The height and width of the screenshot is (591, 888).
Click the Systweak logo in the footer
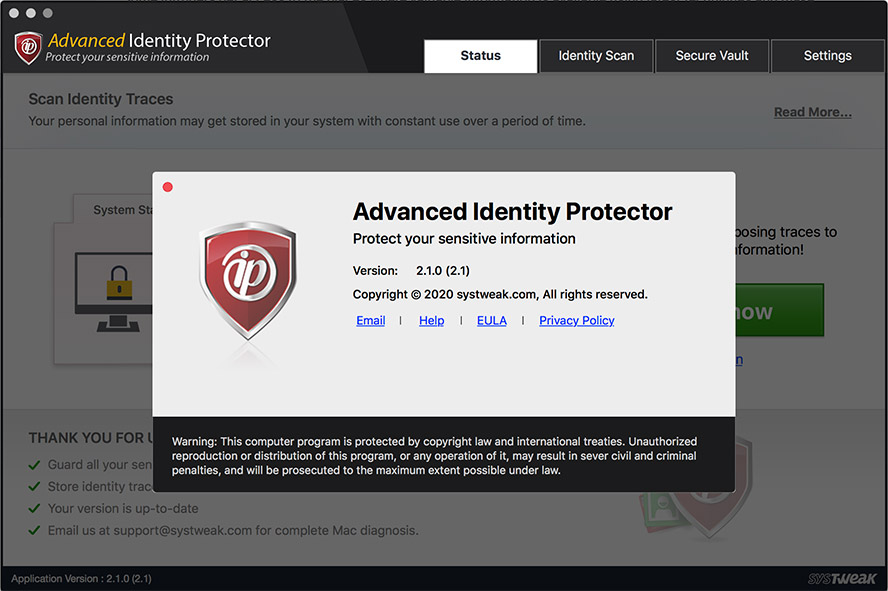coord(842,578)
